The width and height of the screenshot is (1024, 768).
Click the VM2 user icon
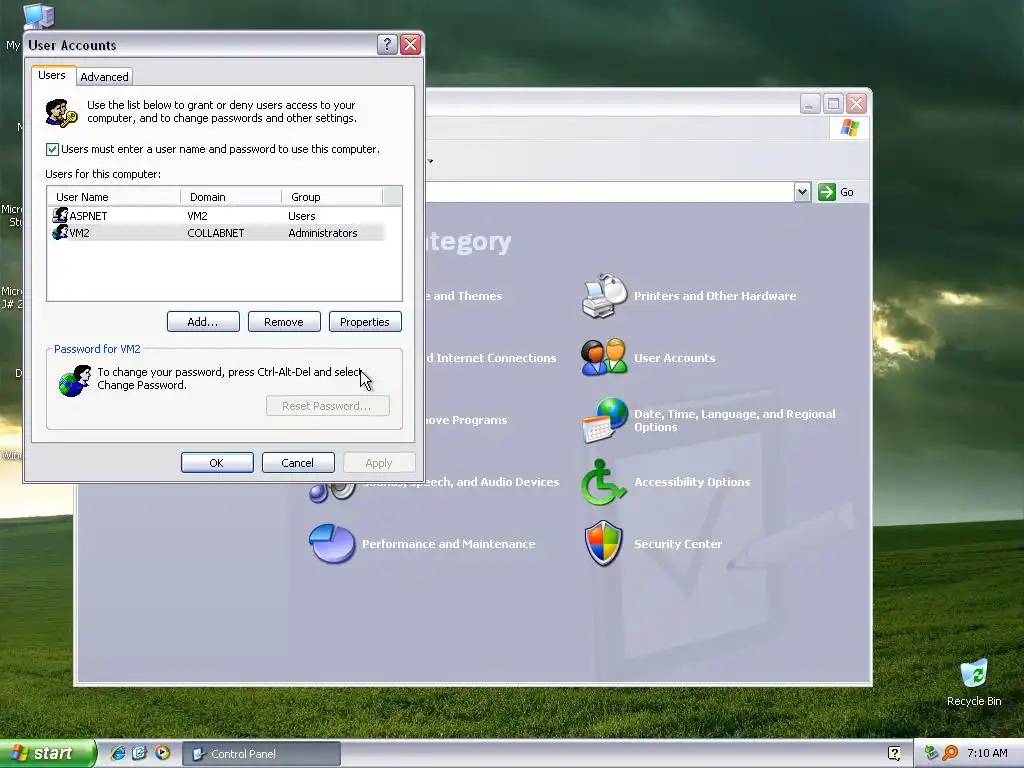point(60,232)
